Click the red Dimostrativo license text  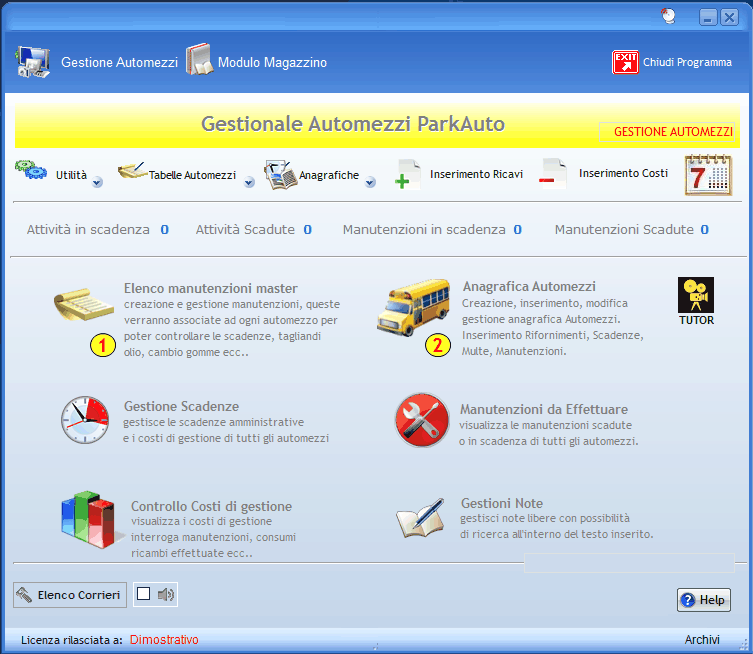click(164, 640)
